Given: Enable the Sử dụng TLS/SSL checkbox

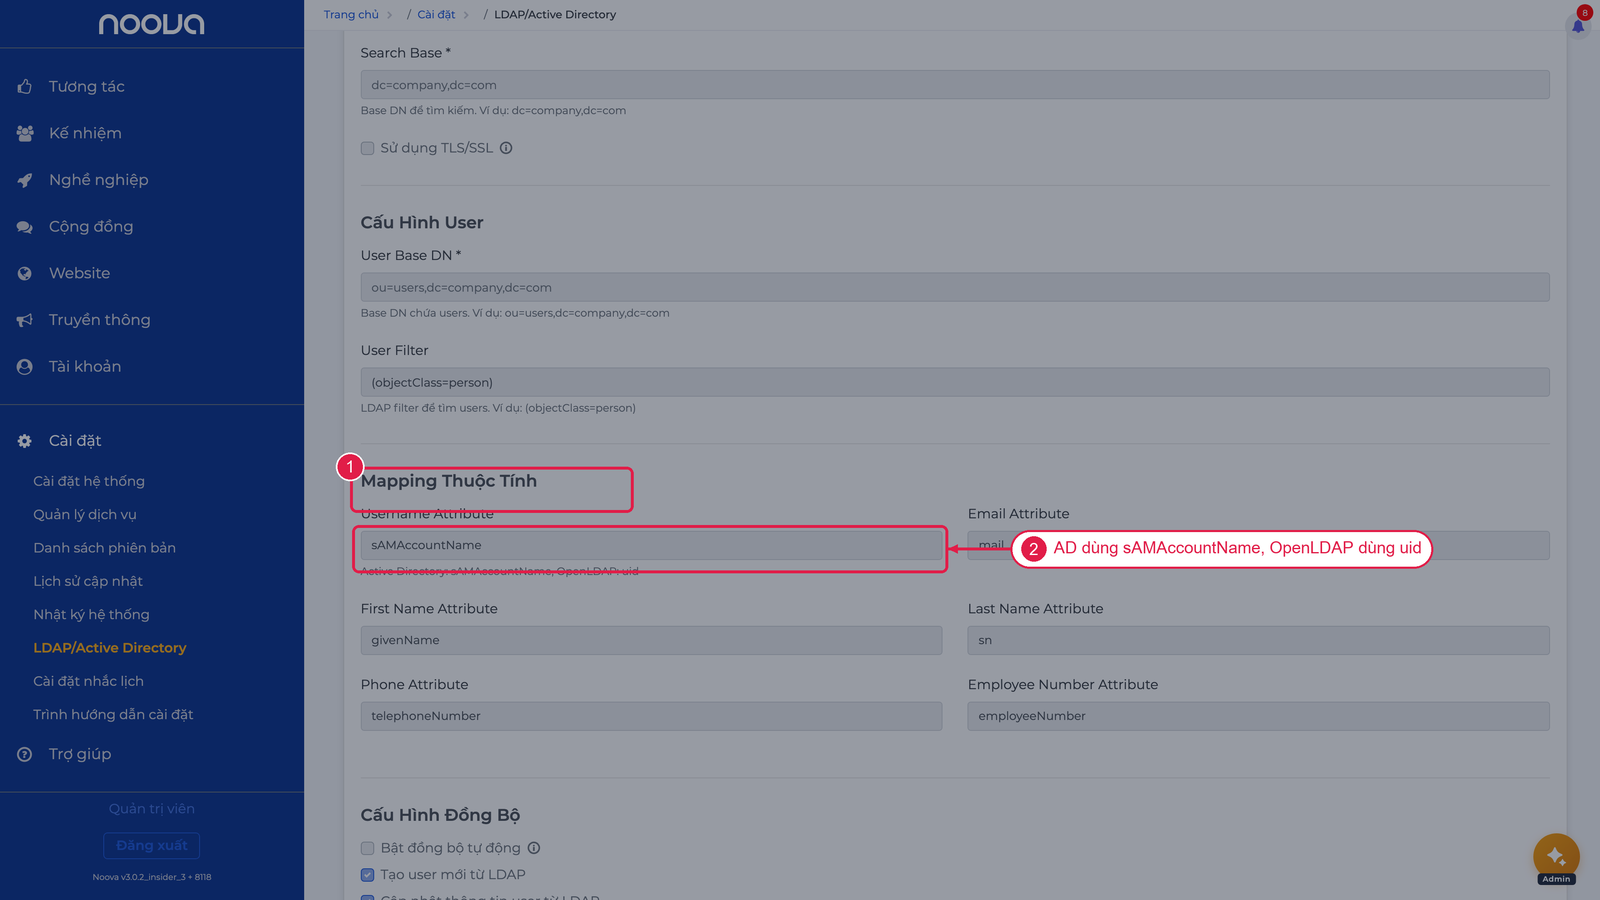Looking at the screenshot, I should click(367, 148).
